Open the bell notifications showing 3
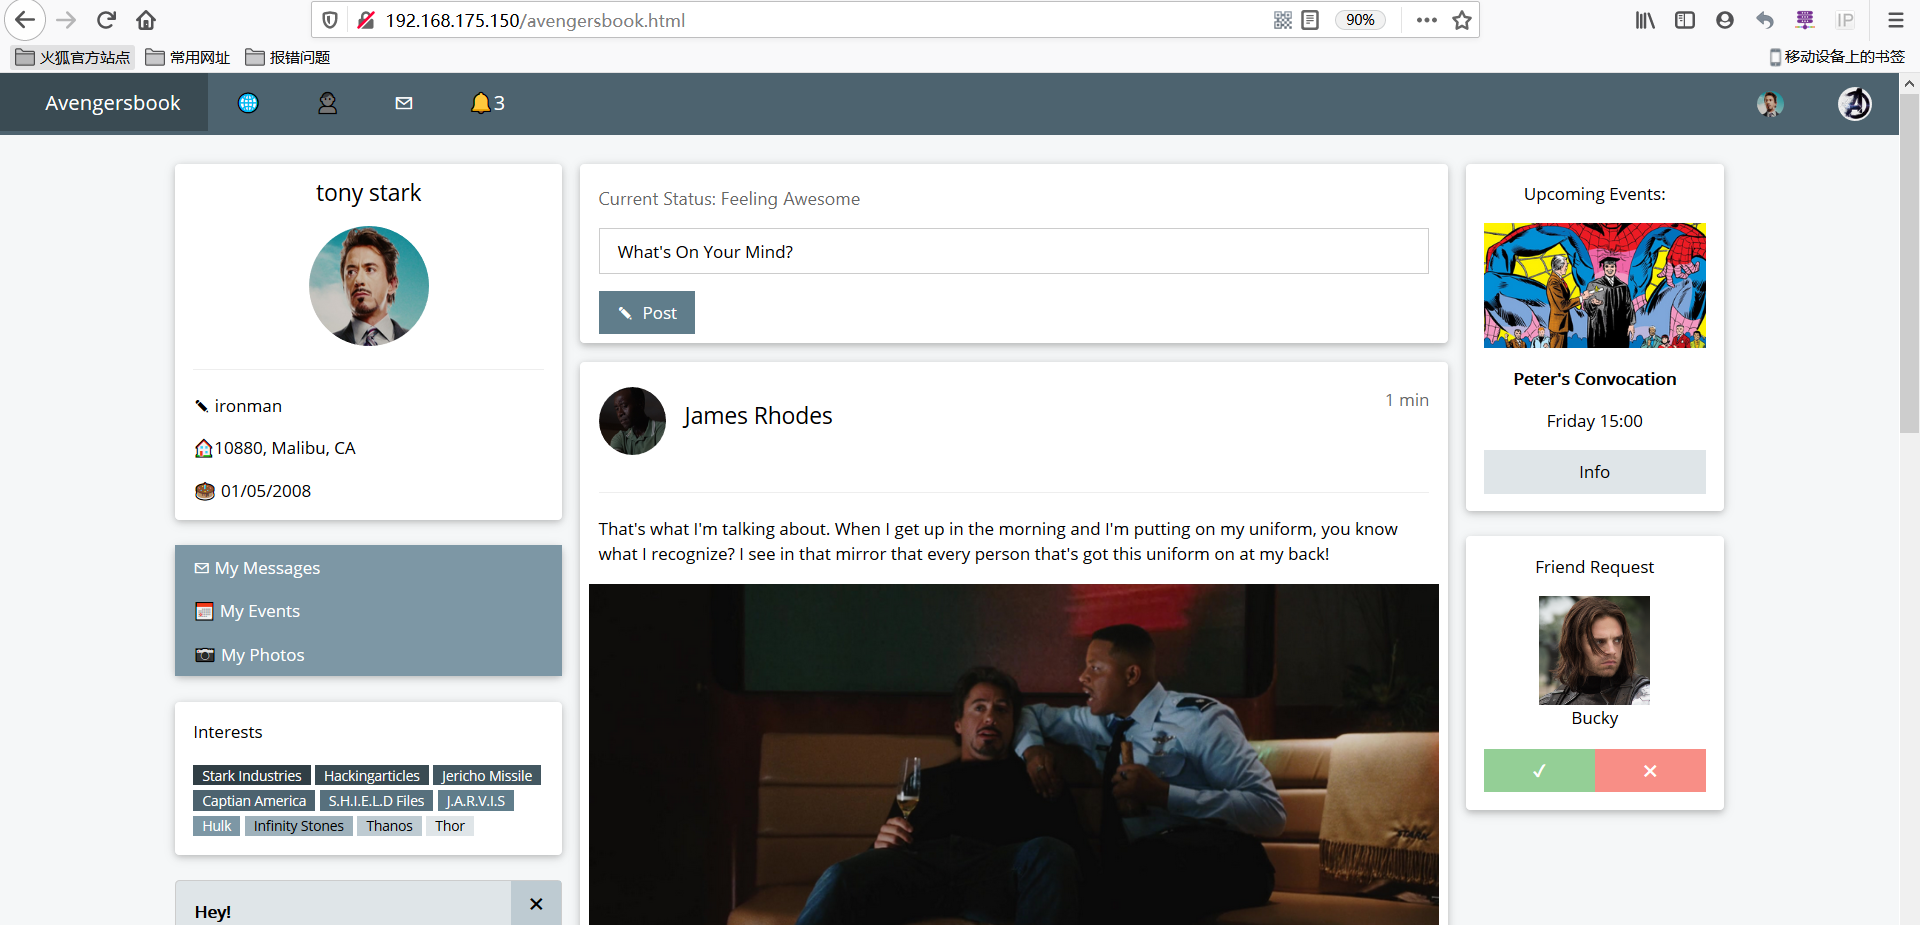 pos(488,103)
